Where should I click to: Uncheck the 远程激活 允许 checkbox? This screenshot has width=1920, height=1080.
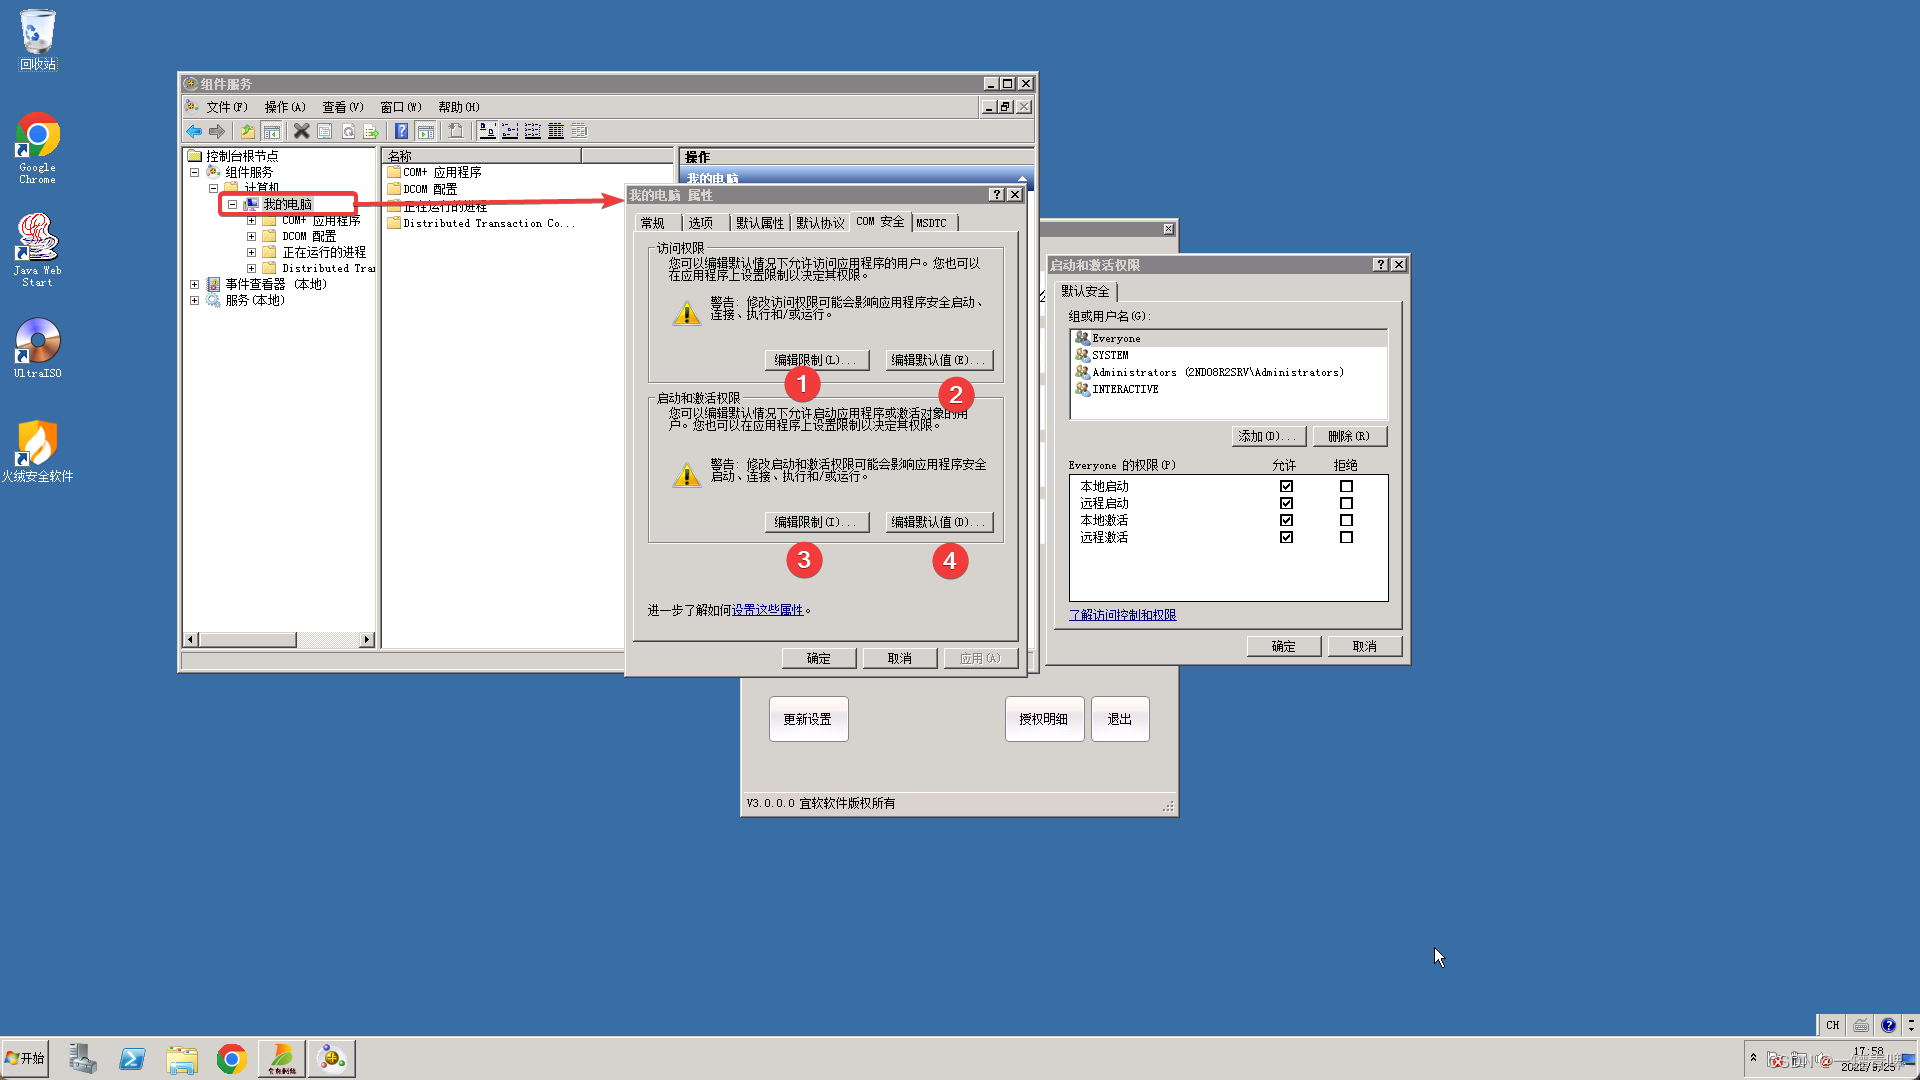pos(1286,536)
